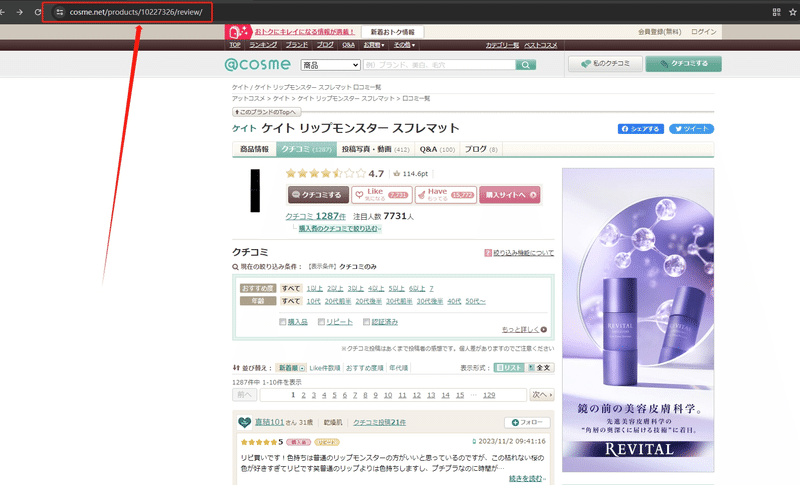The width and height of the screenshot is (800, 485).
Task: Expand もっと詳しく filter options
Action: (x=524, y=329)
